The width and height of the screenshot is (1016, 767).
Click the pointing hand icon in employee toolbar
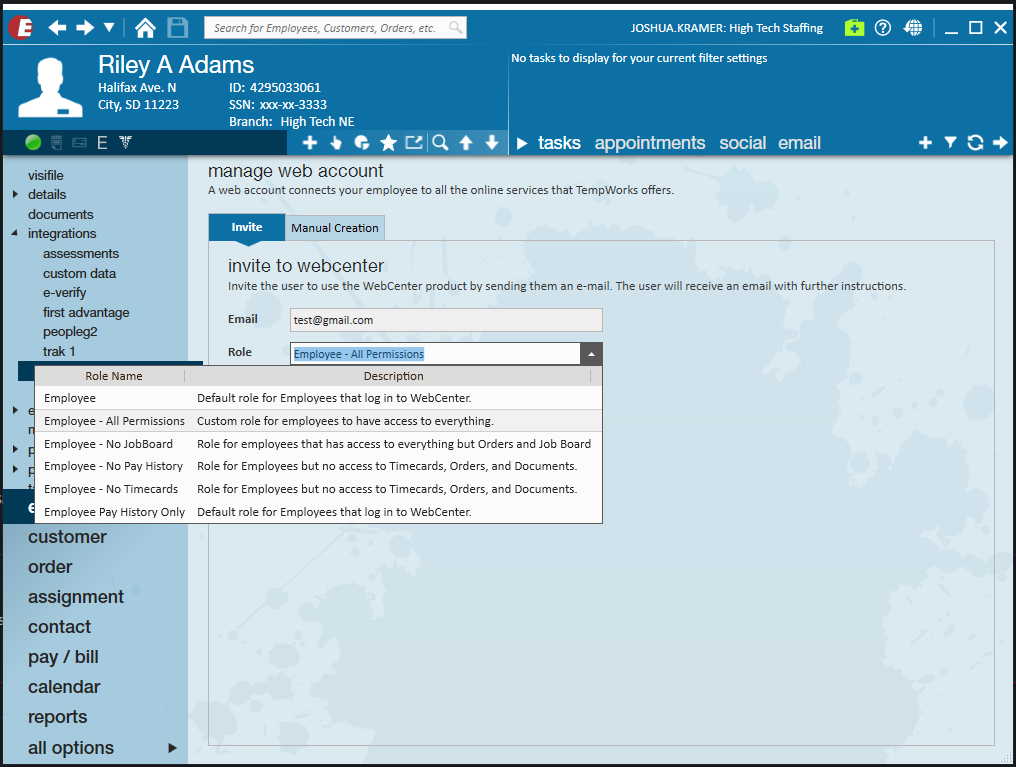coord(336,143)
